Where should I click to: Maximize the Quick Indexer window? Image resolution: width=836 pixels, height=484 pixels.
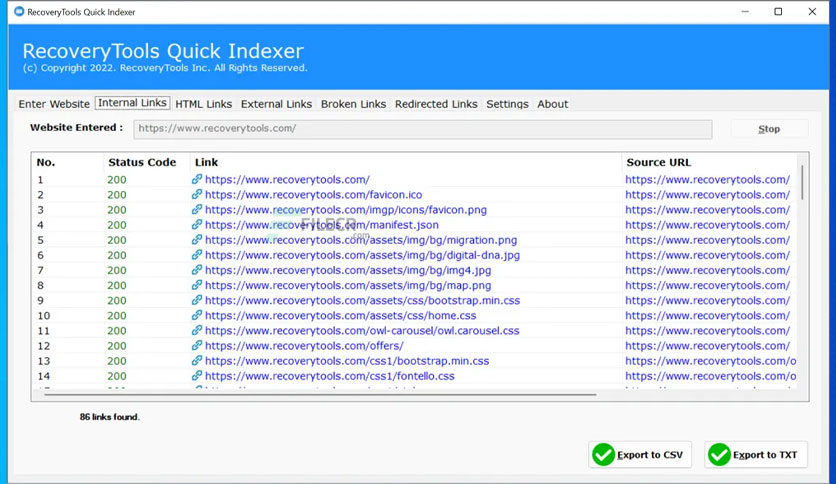778,12
